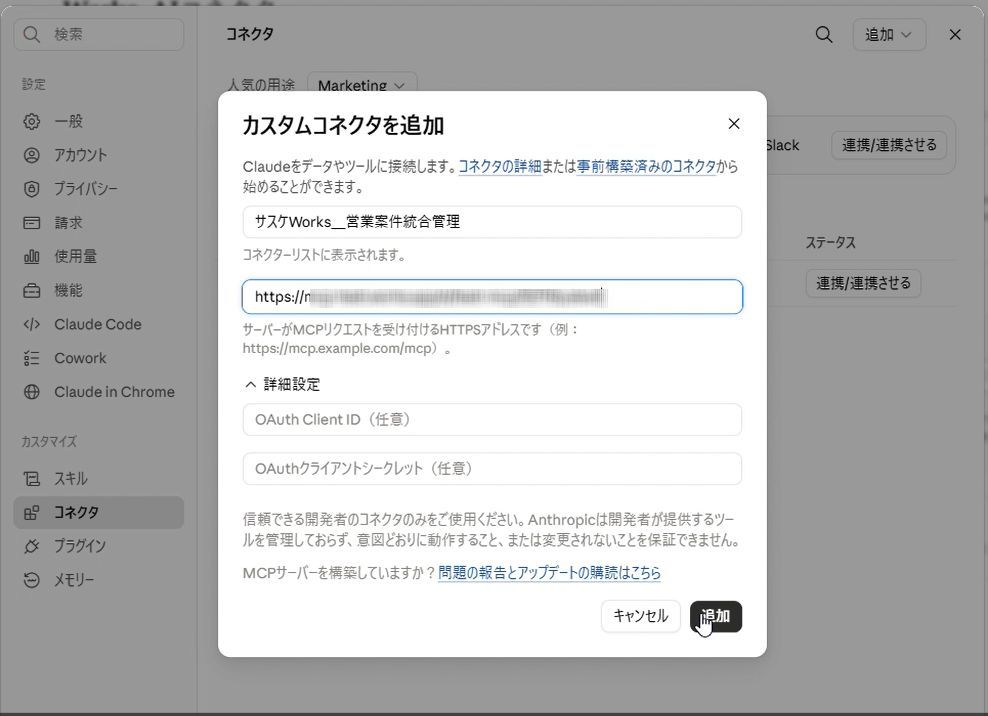Click the ステータス column header

coord(830,243)
